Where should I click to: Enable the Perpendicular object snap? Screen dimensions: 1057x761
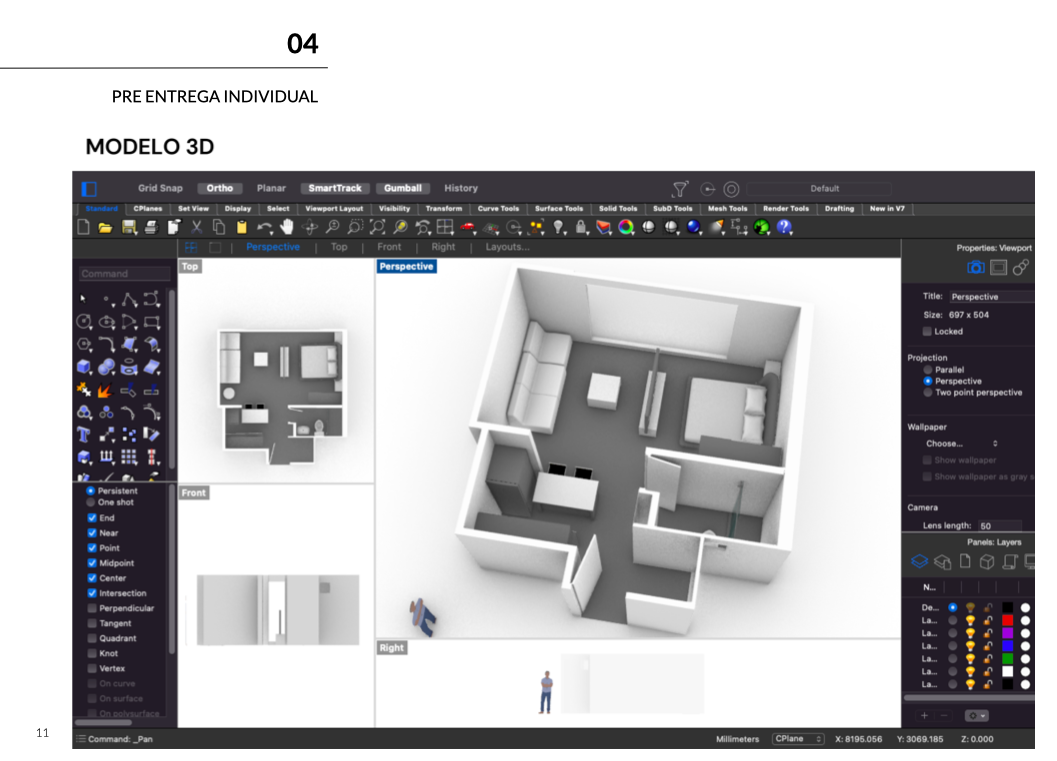(93, 608)
